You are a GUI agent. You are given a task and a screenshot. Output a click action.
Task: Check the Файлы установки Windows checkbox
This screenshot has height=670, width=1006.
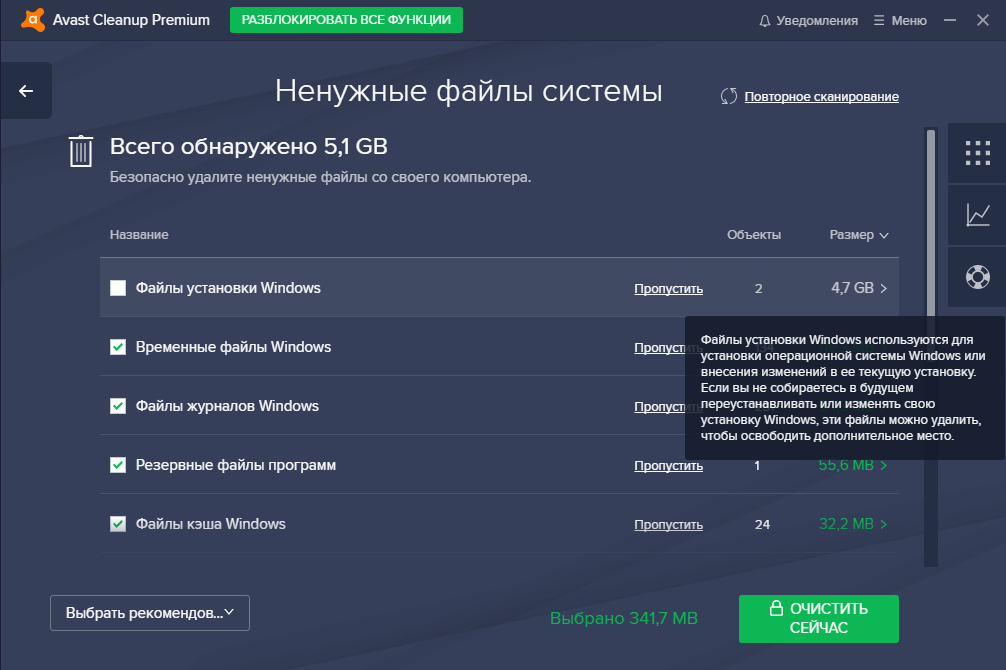pos(118,288)
